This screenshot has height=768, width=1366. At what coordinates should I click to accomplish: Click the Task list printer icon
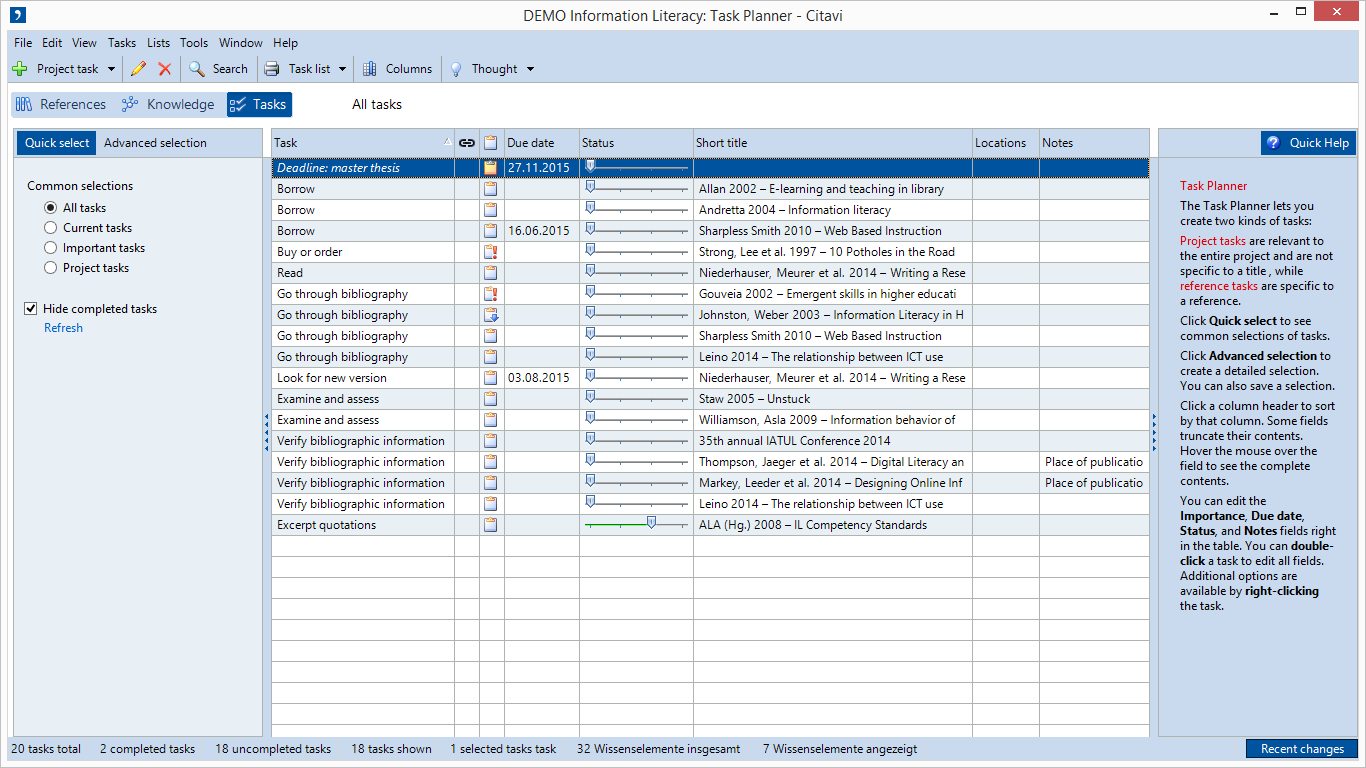272,69
